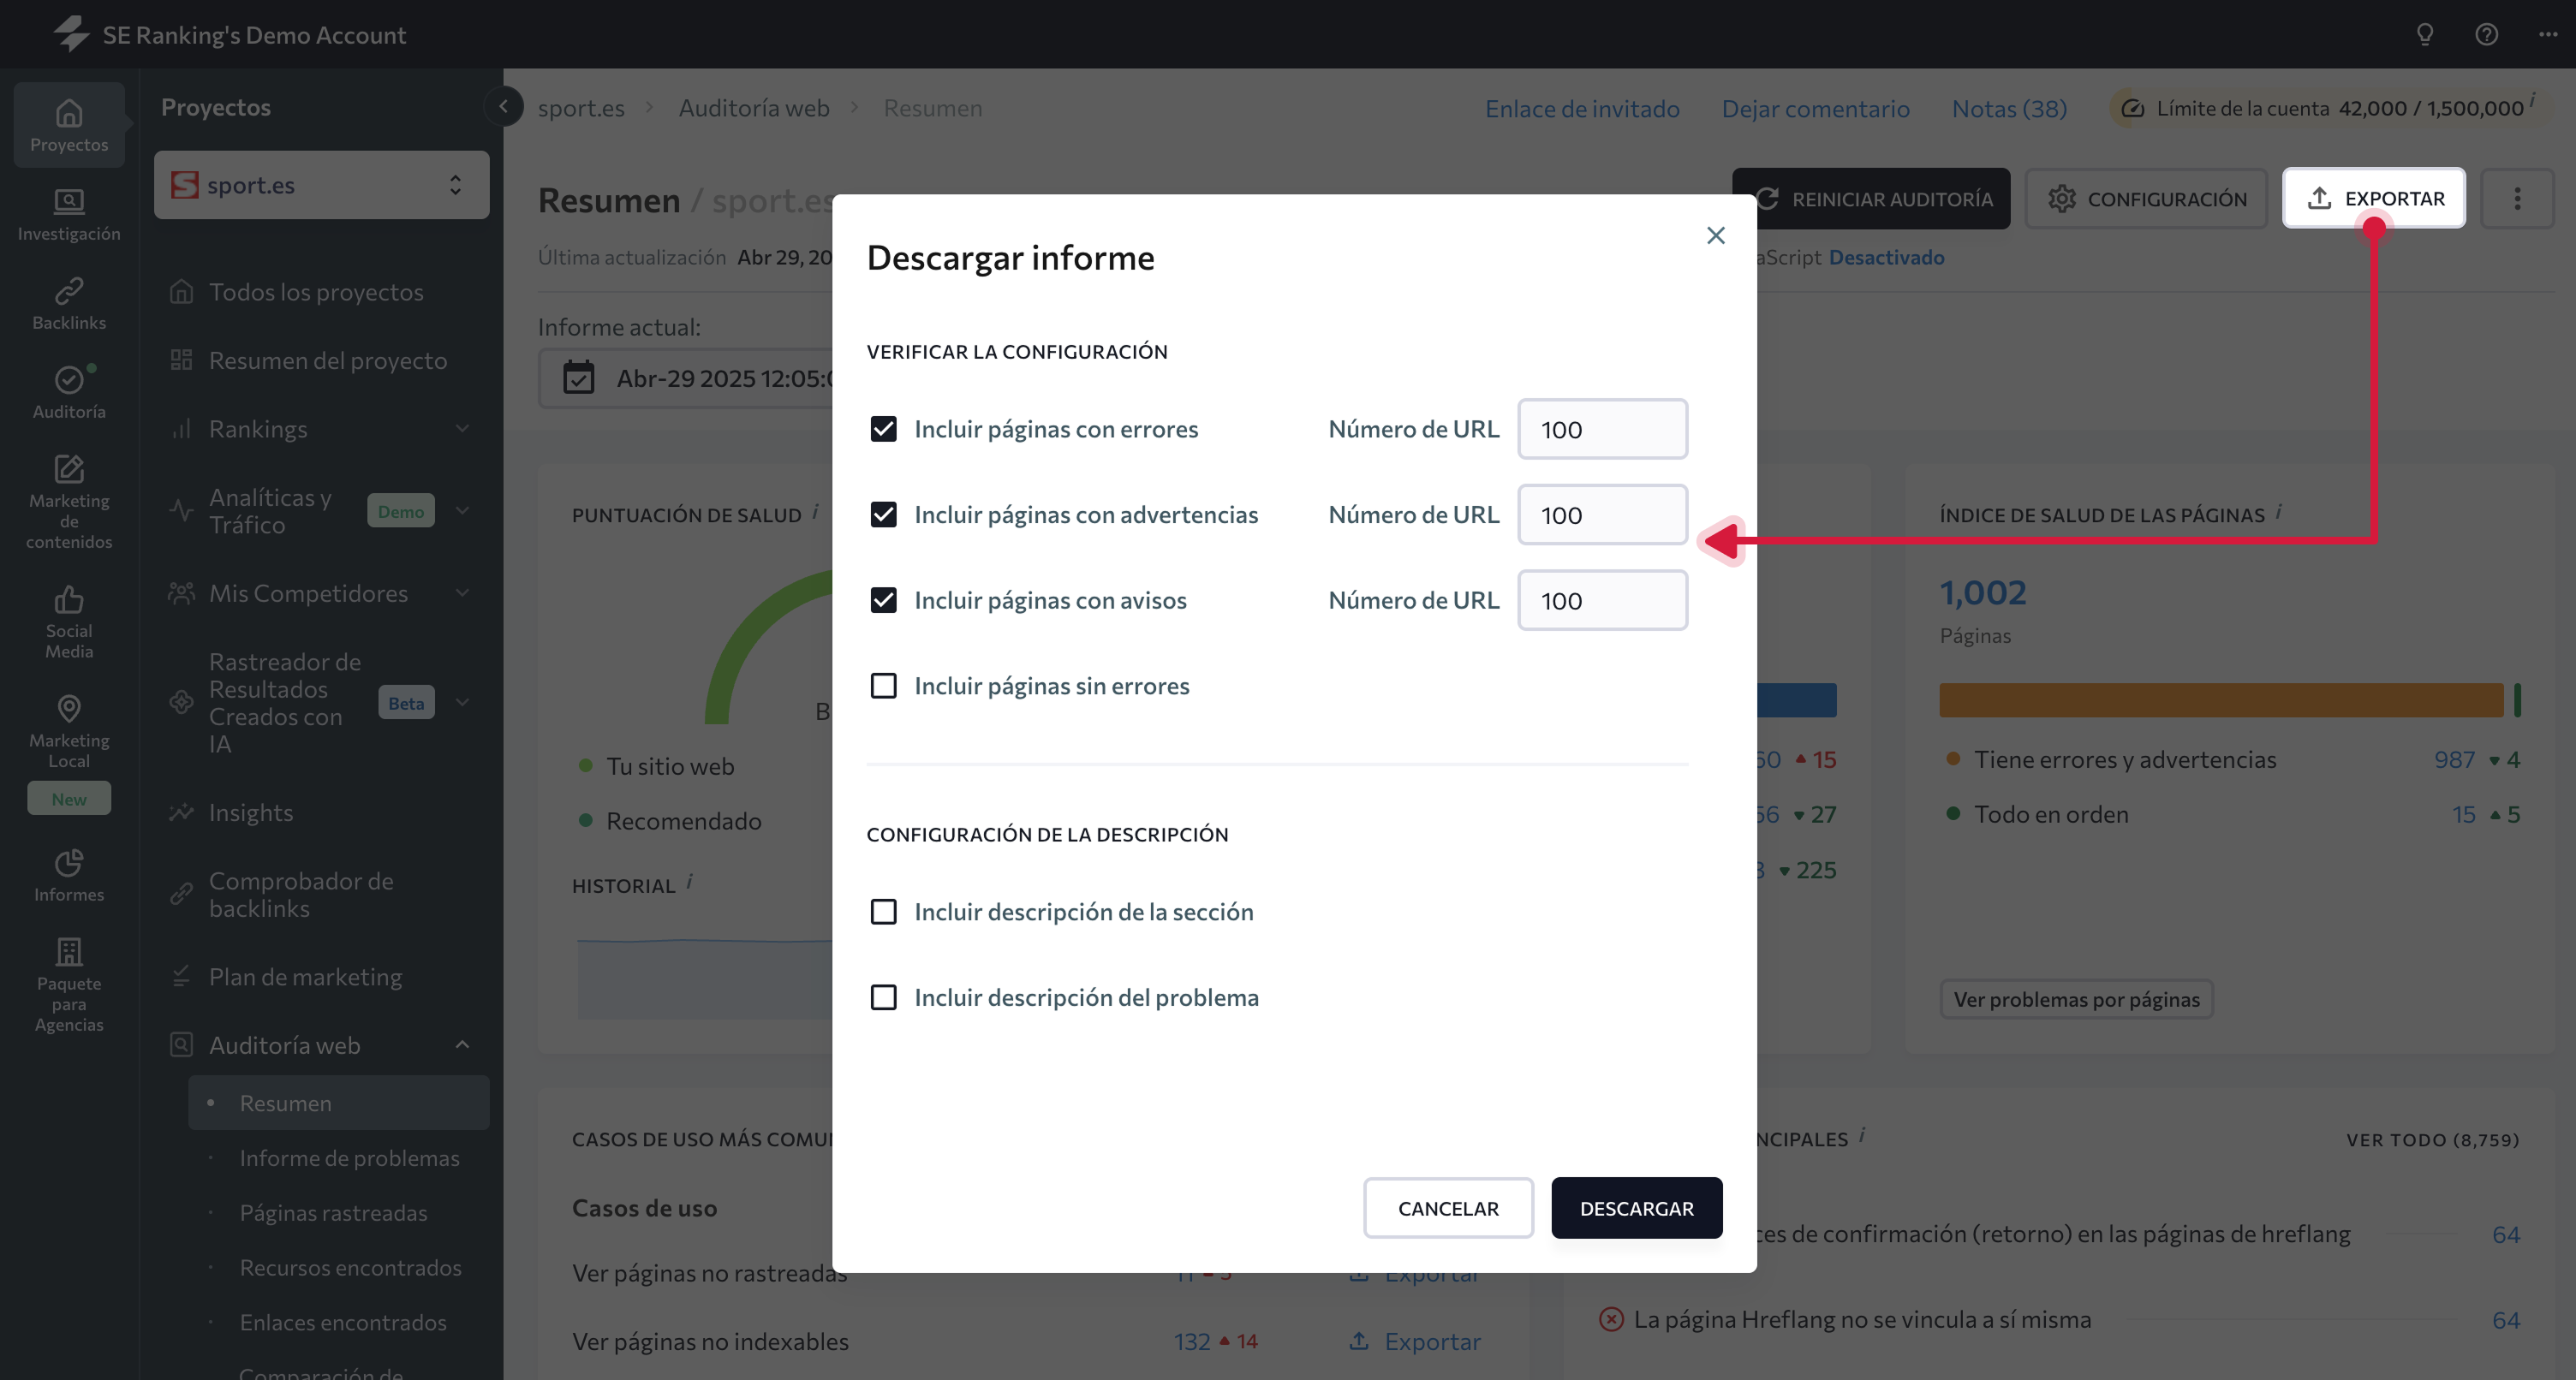This screenshot has height=1380, width=2576.
Task: Check Incluir descripción del problema
Action: click(x=883, y=998)
